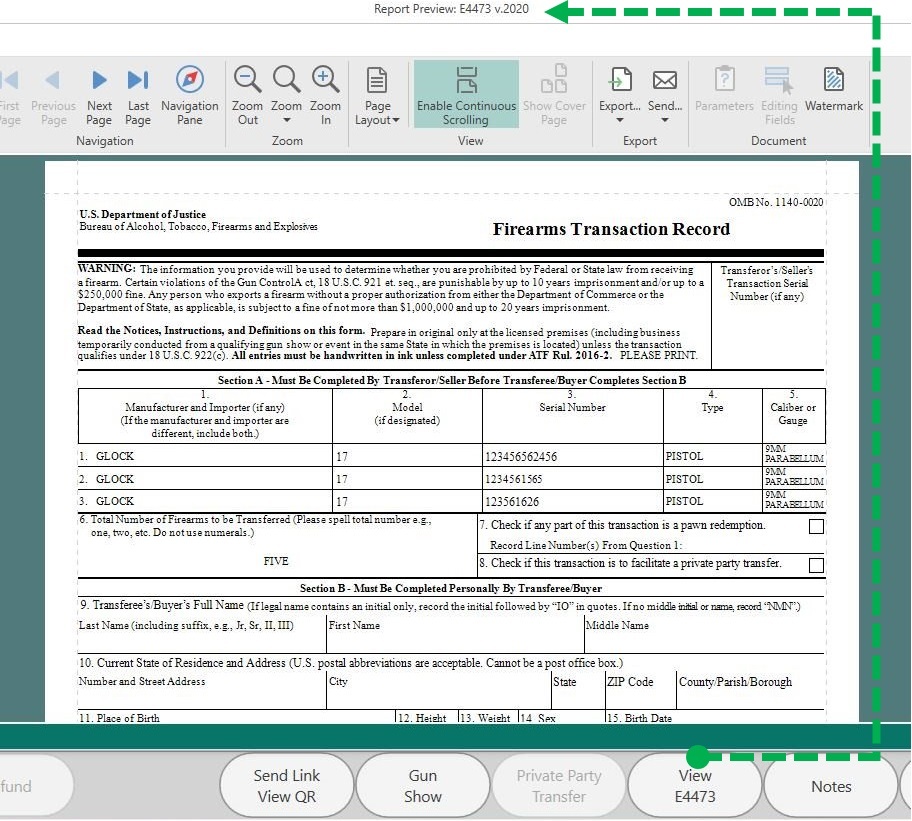The width and height of the screenshot is (912, 821).
Task: Click GLOCK in firearm row 3
Action: (x=115, y=501)
